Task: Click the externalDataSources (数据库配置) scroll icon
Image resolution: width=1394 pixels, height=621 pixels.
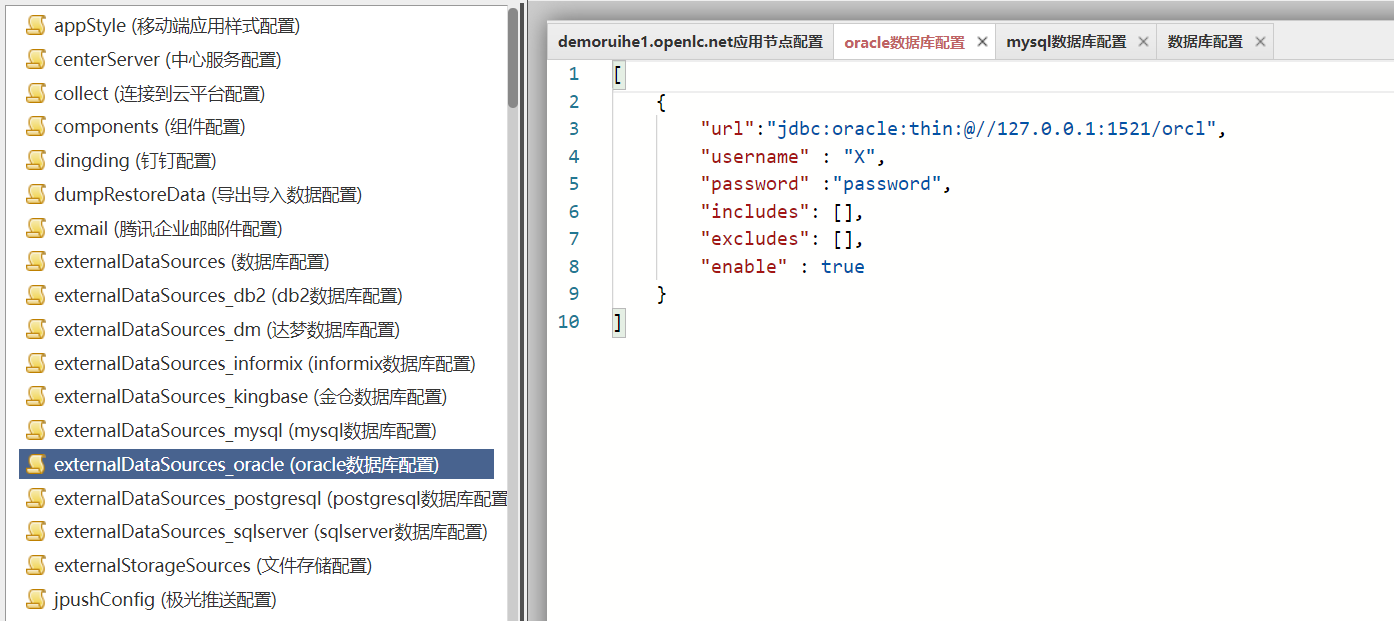Action: 36,262
